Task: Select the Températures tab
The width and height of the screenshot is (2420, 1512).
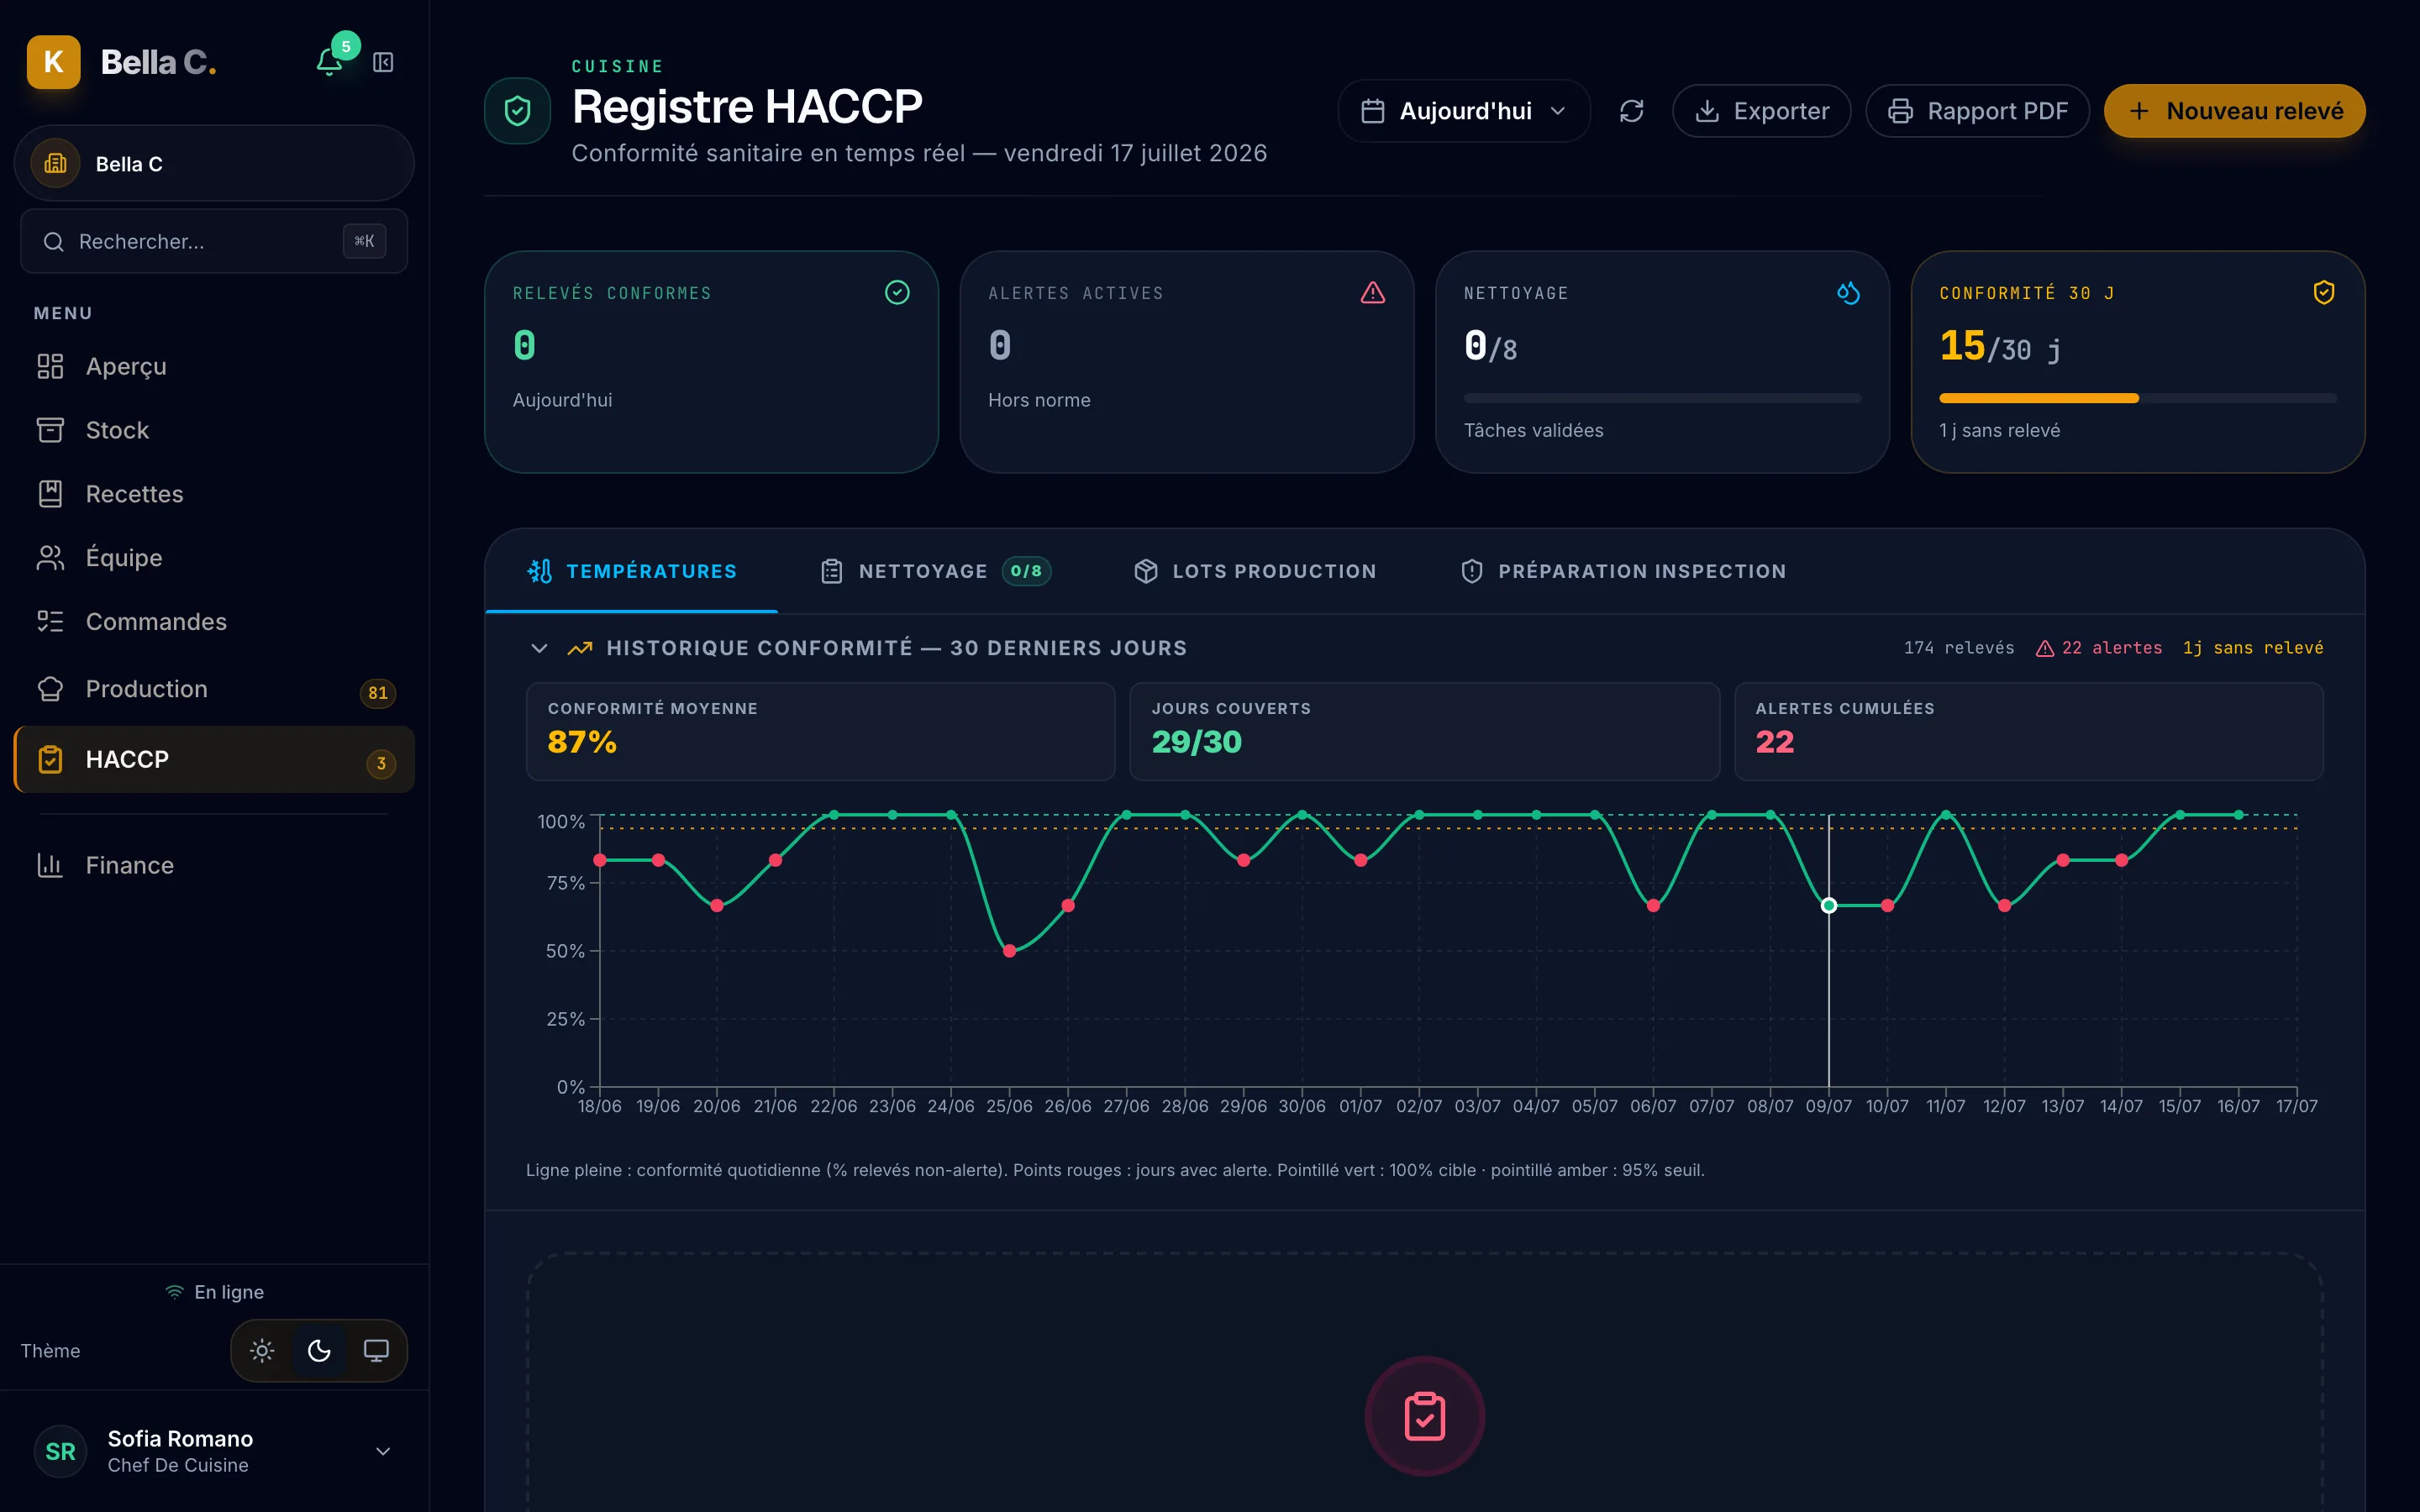Action: click(x=632, y=571)
